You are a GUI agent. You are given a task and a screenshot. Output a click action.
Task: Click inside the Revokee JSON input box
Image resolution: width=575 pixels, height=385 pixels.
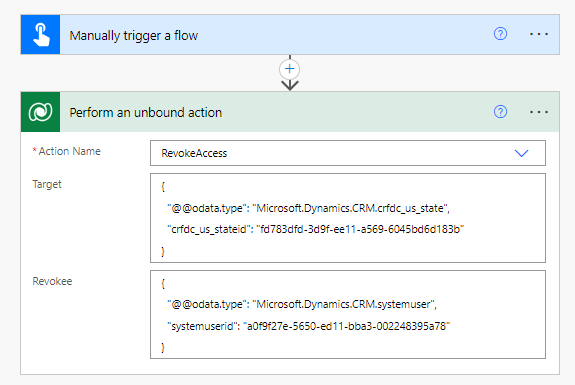(x=348, y=315)
